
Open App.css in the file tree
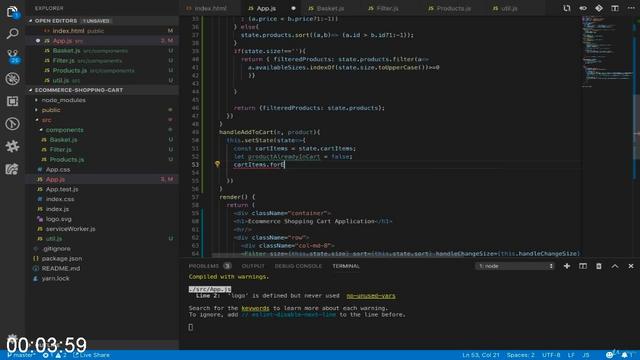[x=103, y=169]
